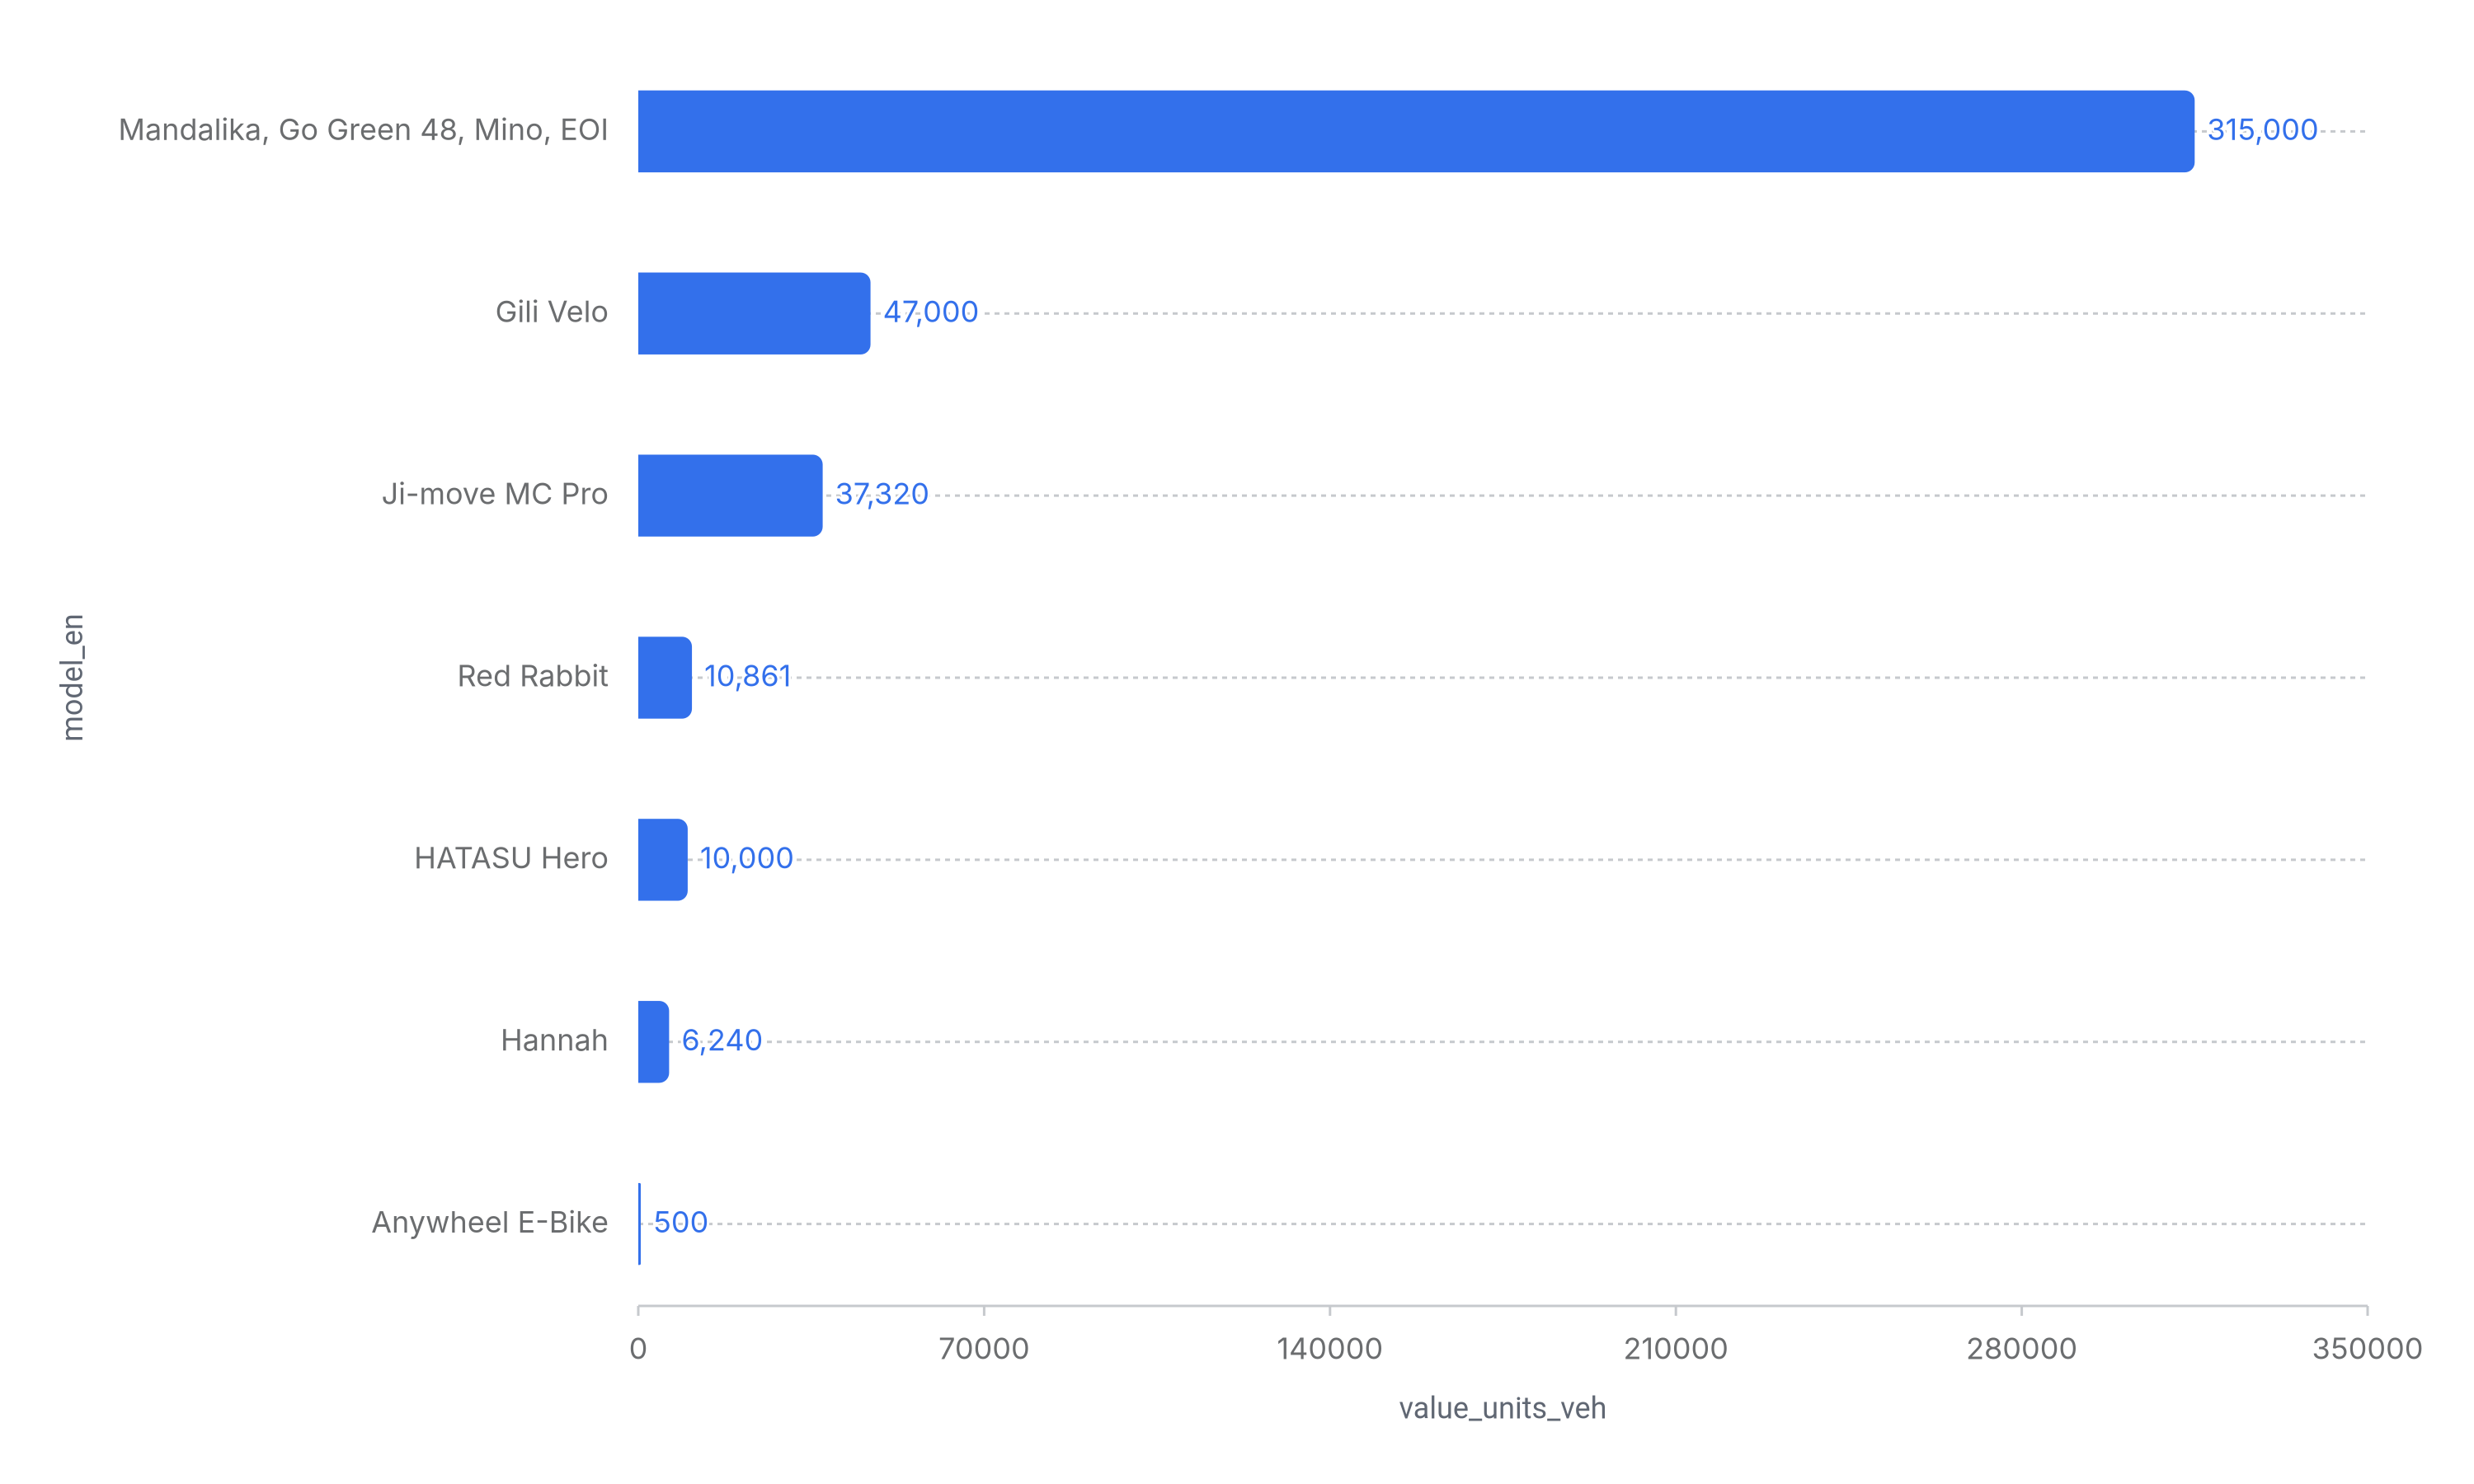Click the Gili Velo category label
Viewport: 2474px width, 1484px height.
551,312
